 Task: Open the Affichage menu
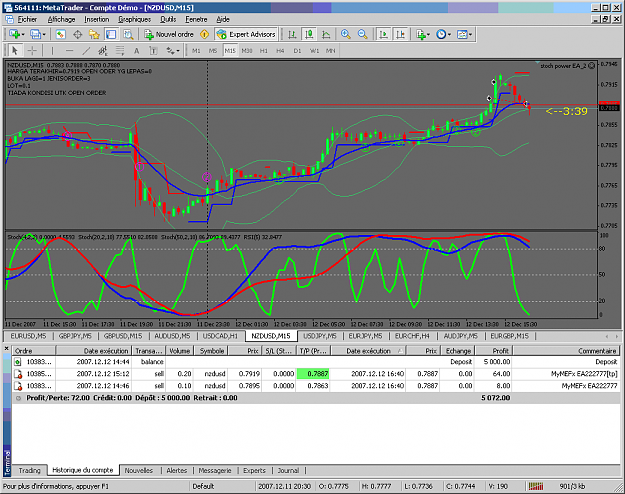tap(61, 19)
